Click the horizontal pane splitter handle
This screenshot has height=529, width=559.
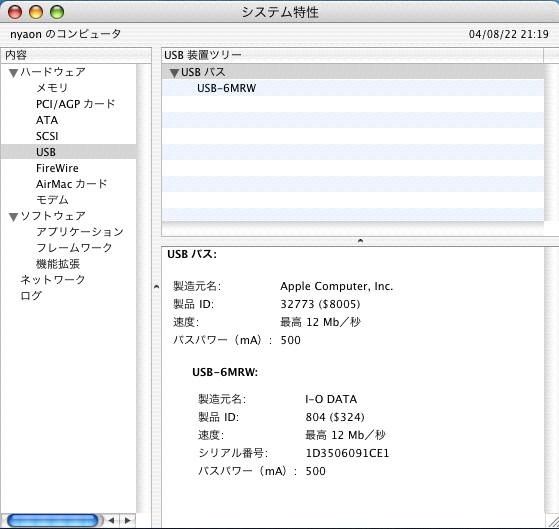click(360, 241)
